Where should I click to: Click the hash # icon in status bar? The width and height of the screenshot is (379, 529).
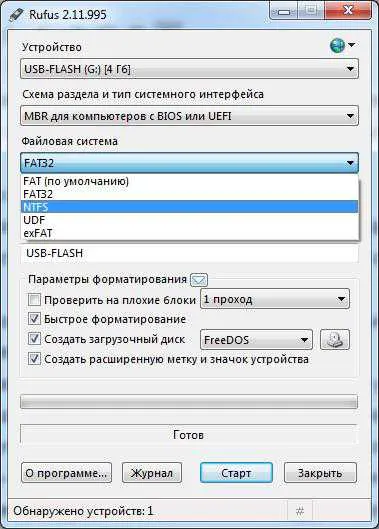299,511
